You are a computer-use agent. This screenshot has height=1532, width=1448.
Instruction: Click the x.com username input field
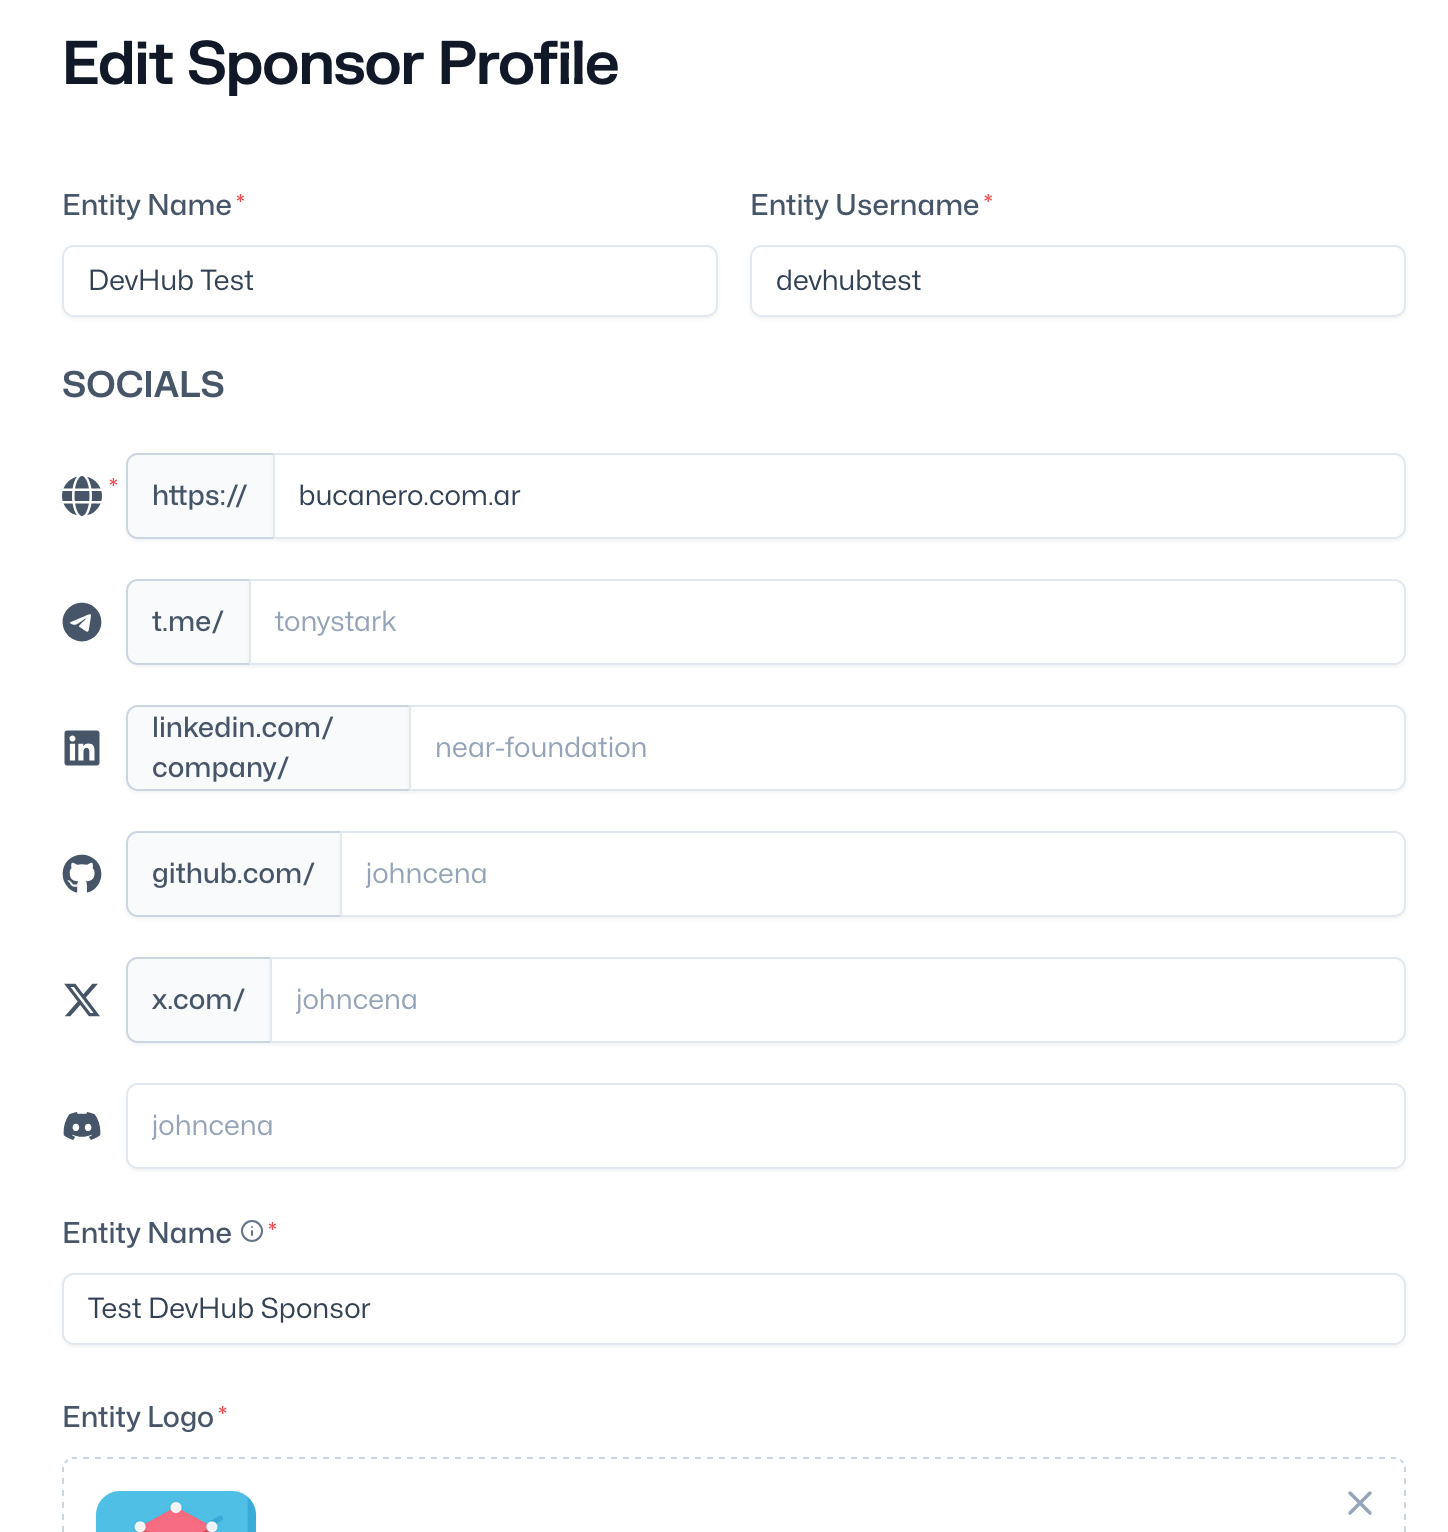(x=838, y=1000)
